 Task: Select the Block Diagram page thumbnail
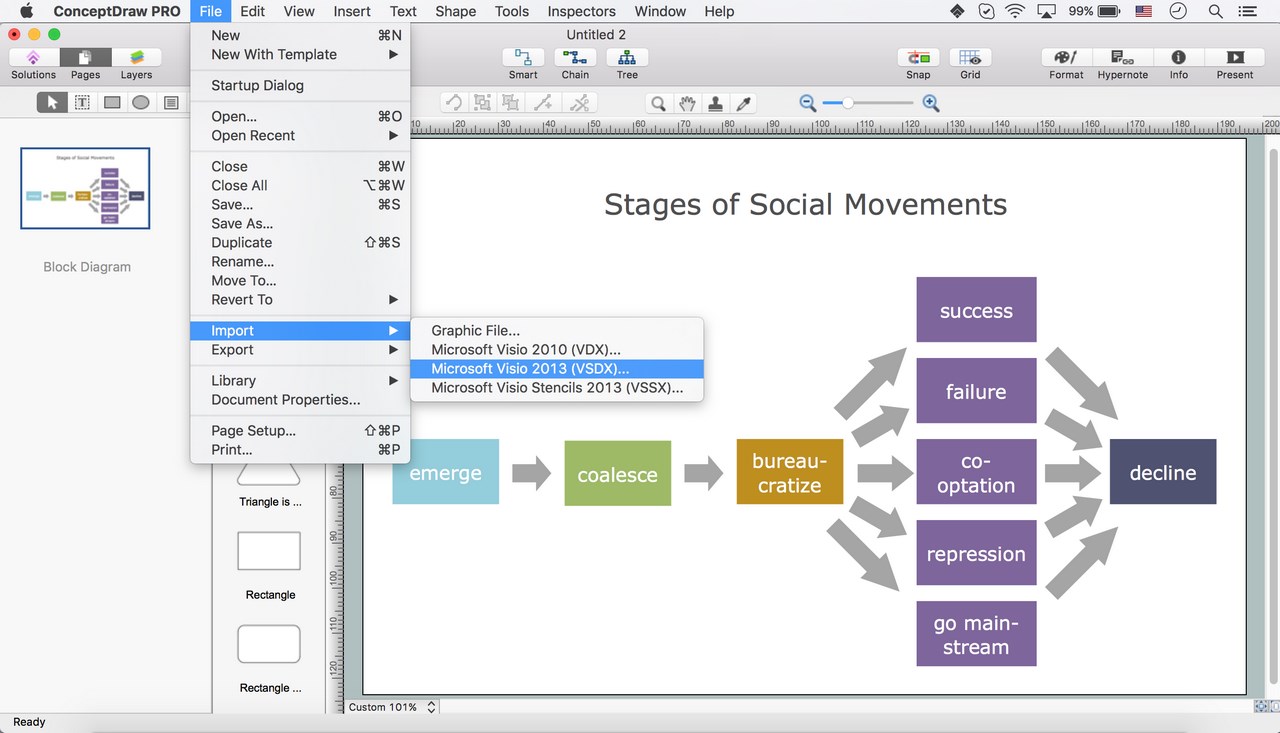[85, 188]
